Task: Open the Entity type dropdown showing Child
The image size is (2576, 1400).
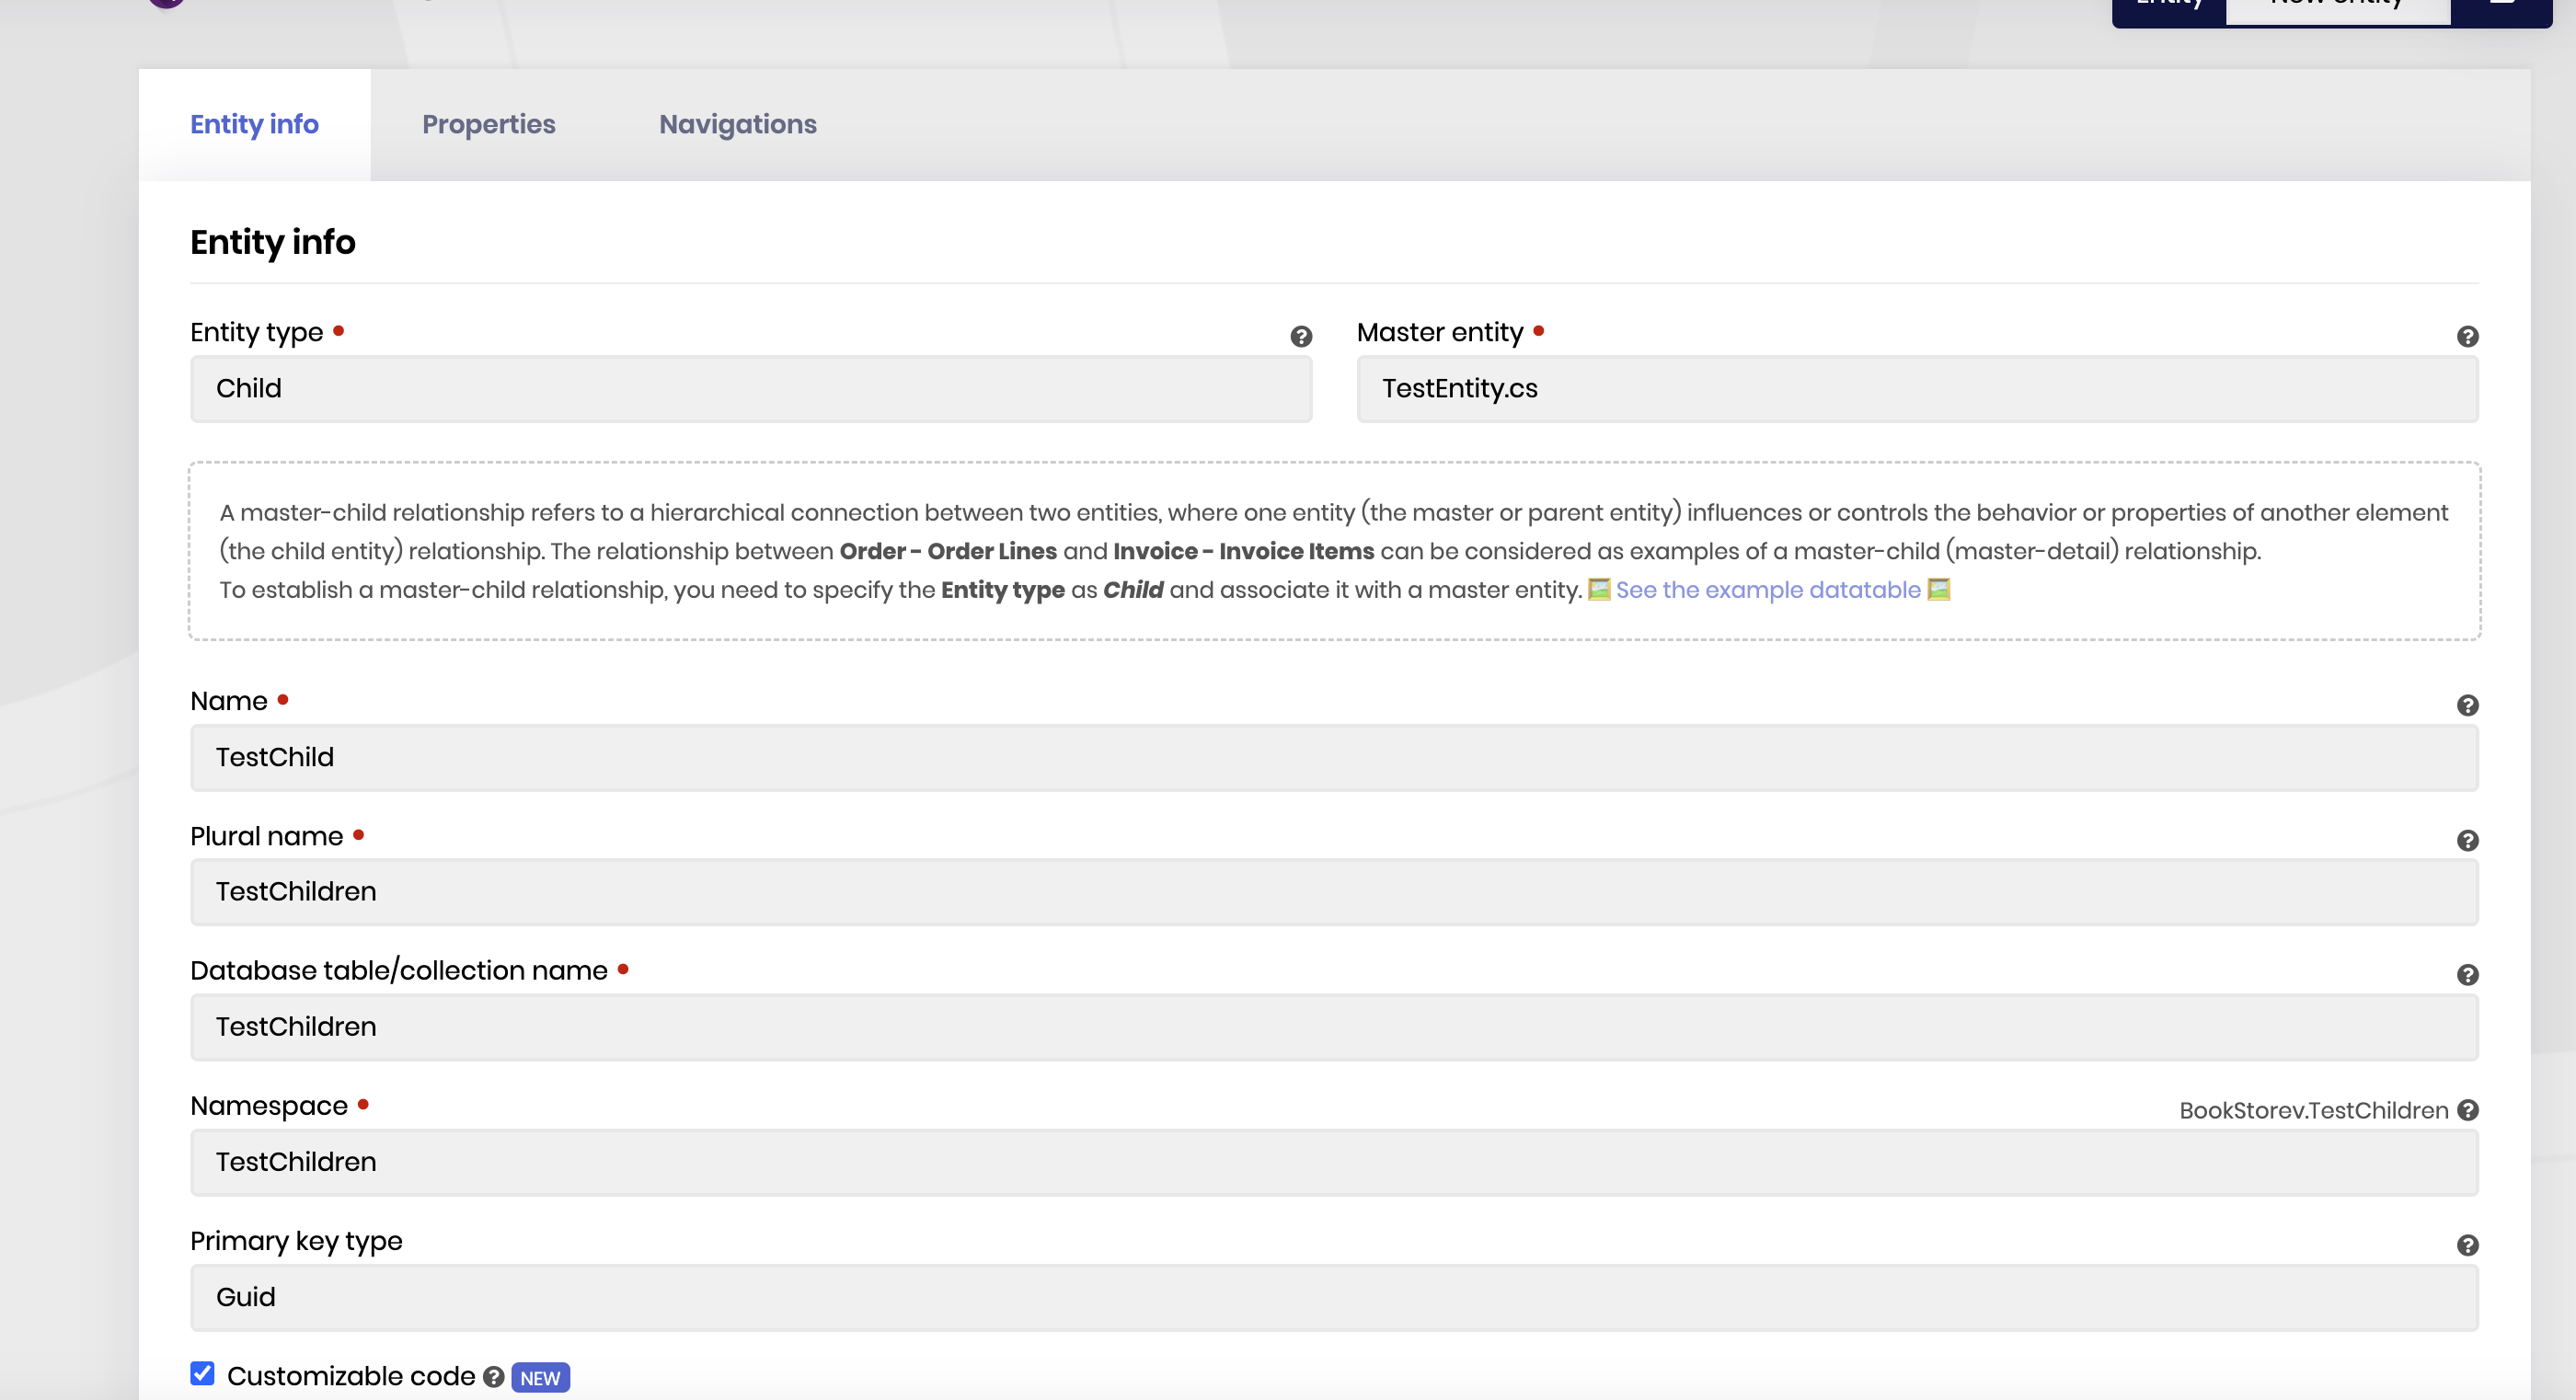Action: [x=750, y=389]
